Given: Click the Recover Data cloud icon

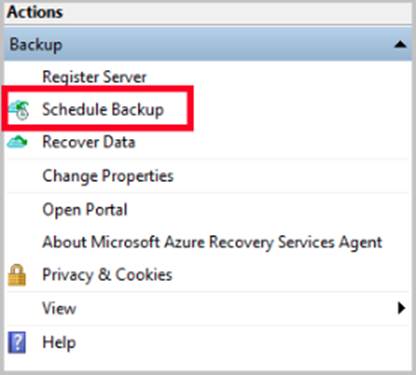Looking at the screenshot, I should point(17,142).
